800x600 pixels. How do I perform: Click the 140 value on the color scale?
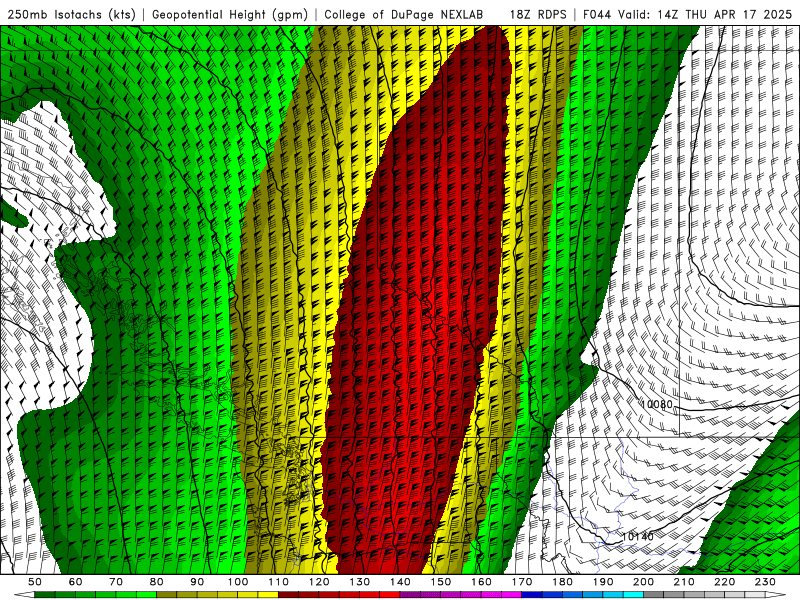(x=400, y=582)
